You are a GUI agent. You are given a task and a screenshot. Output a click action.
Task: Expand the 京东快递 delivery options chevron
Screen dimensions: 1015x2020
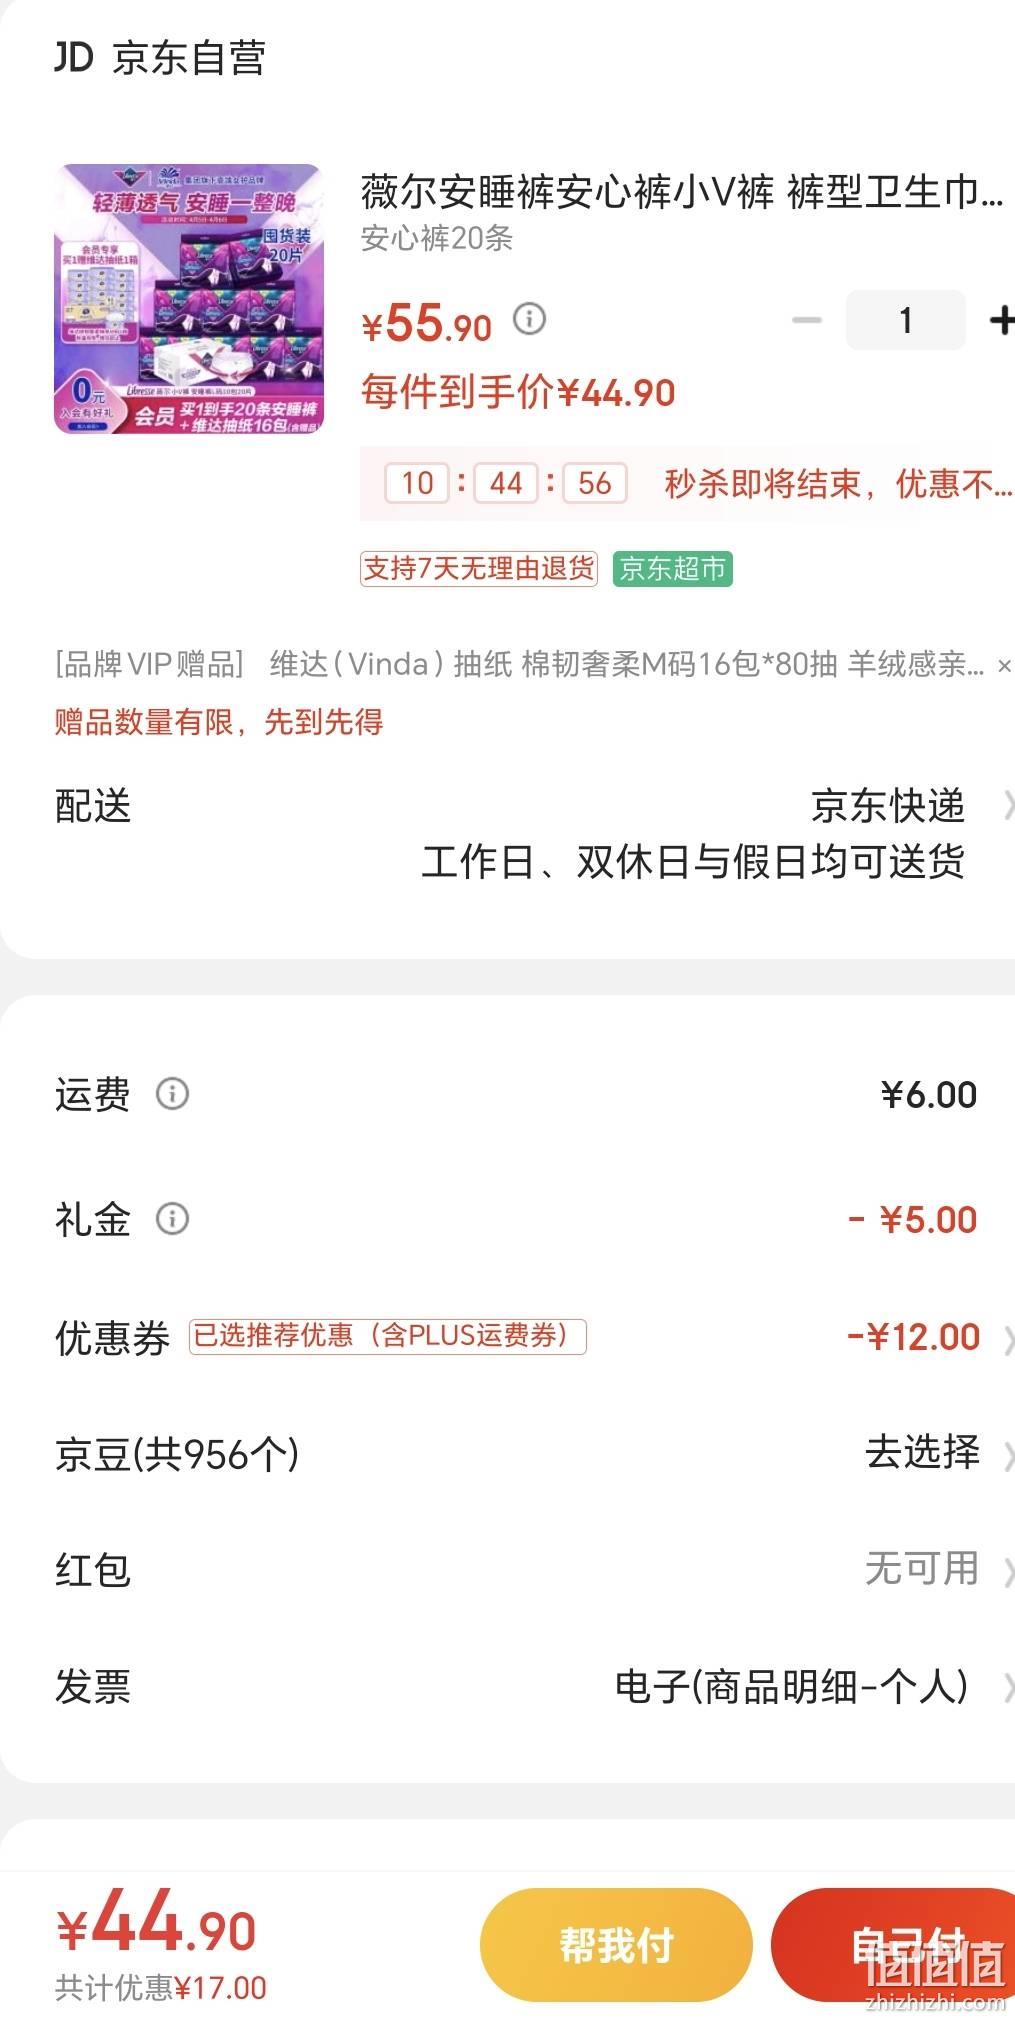(x=1007, y=805)
